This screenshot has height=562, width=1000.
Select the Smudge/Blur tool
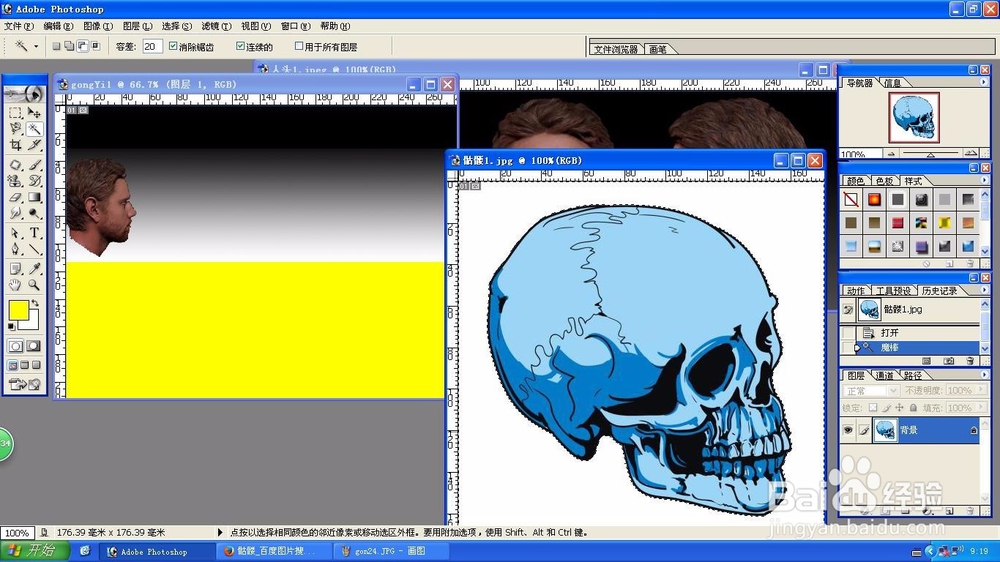(x=16, y=214)
